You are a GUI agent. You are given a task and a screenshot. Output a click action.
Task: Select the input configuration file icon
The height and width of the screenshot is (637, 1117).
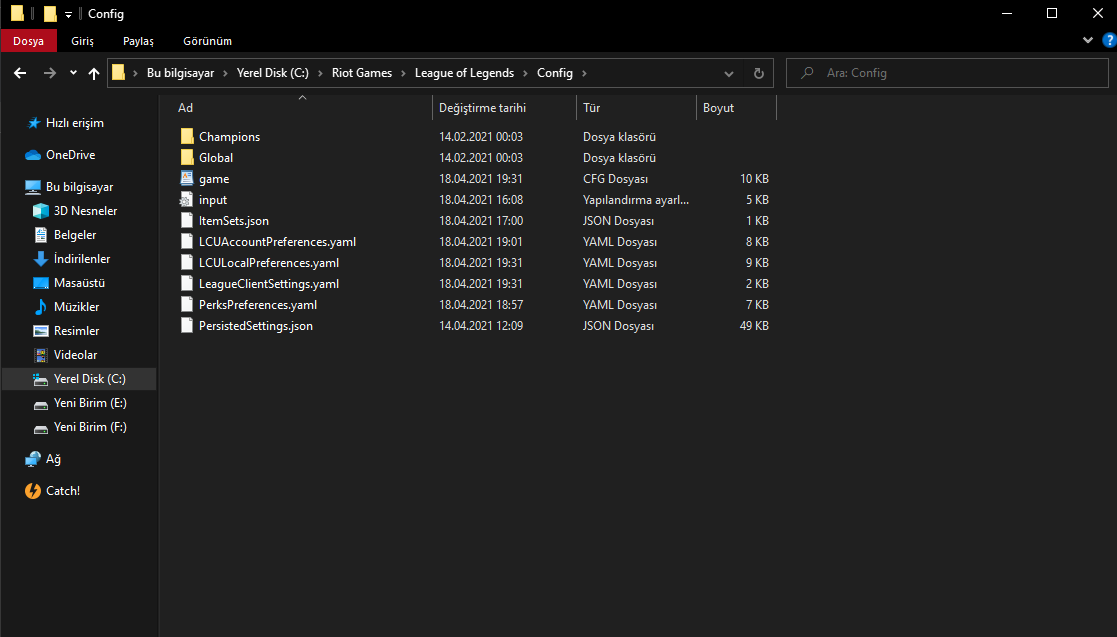(x=187, y=200)
